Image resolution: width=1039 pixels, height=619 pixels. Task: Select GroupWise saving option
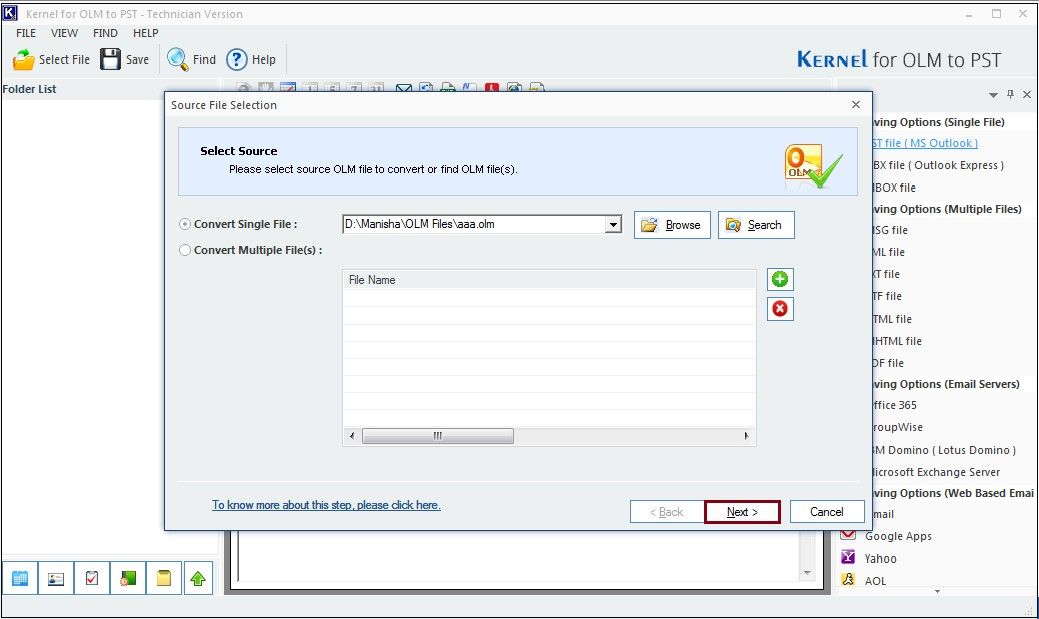[898, 427]
